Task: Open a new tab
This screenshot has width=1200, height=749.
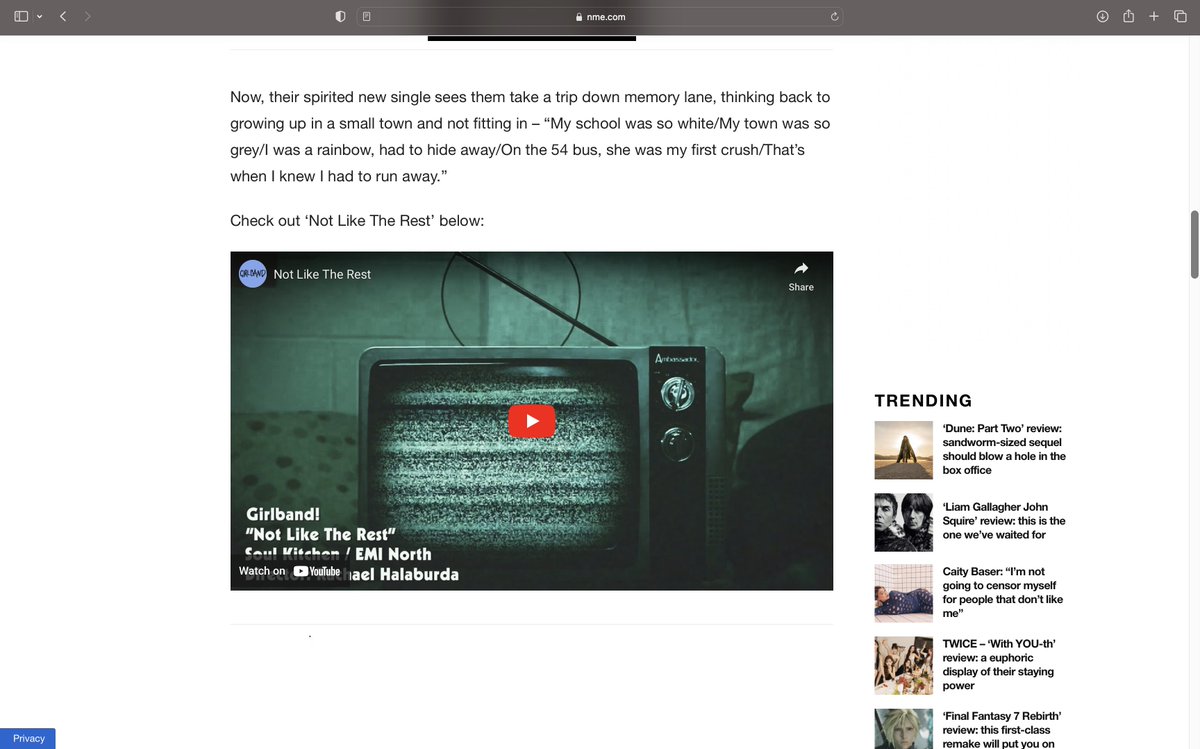Action: [x=1154, y=16]
